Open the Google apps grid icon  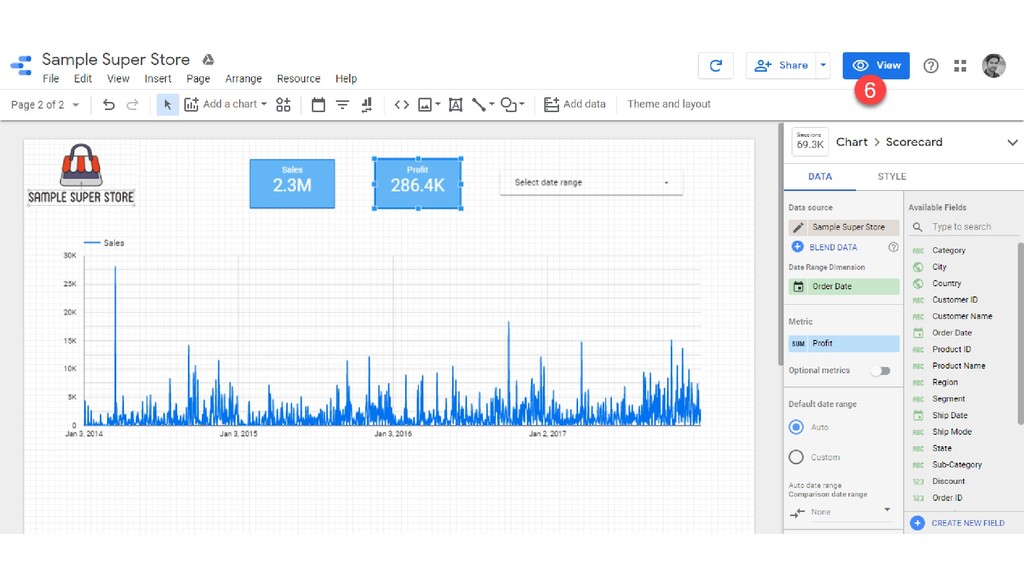click(x=960, y=66)
